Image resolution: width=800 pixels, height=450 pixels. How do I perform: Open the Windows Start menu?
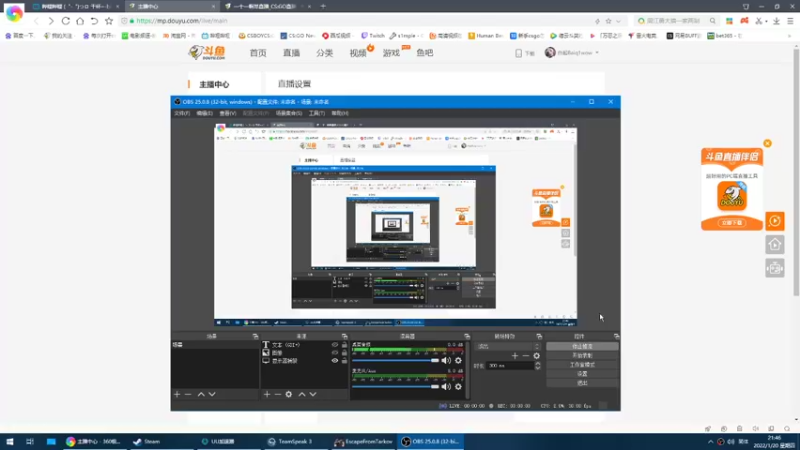(x=10, y=441)
